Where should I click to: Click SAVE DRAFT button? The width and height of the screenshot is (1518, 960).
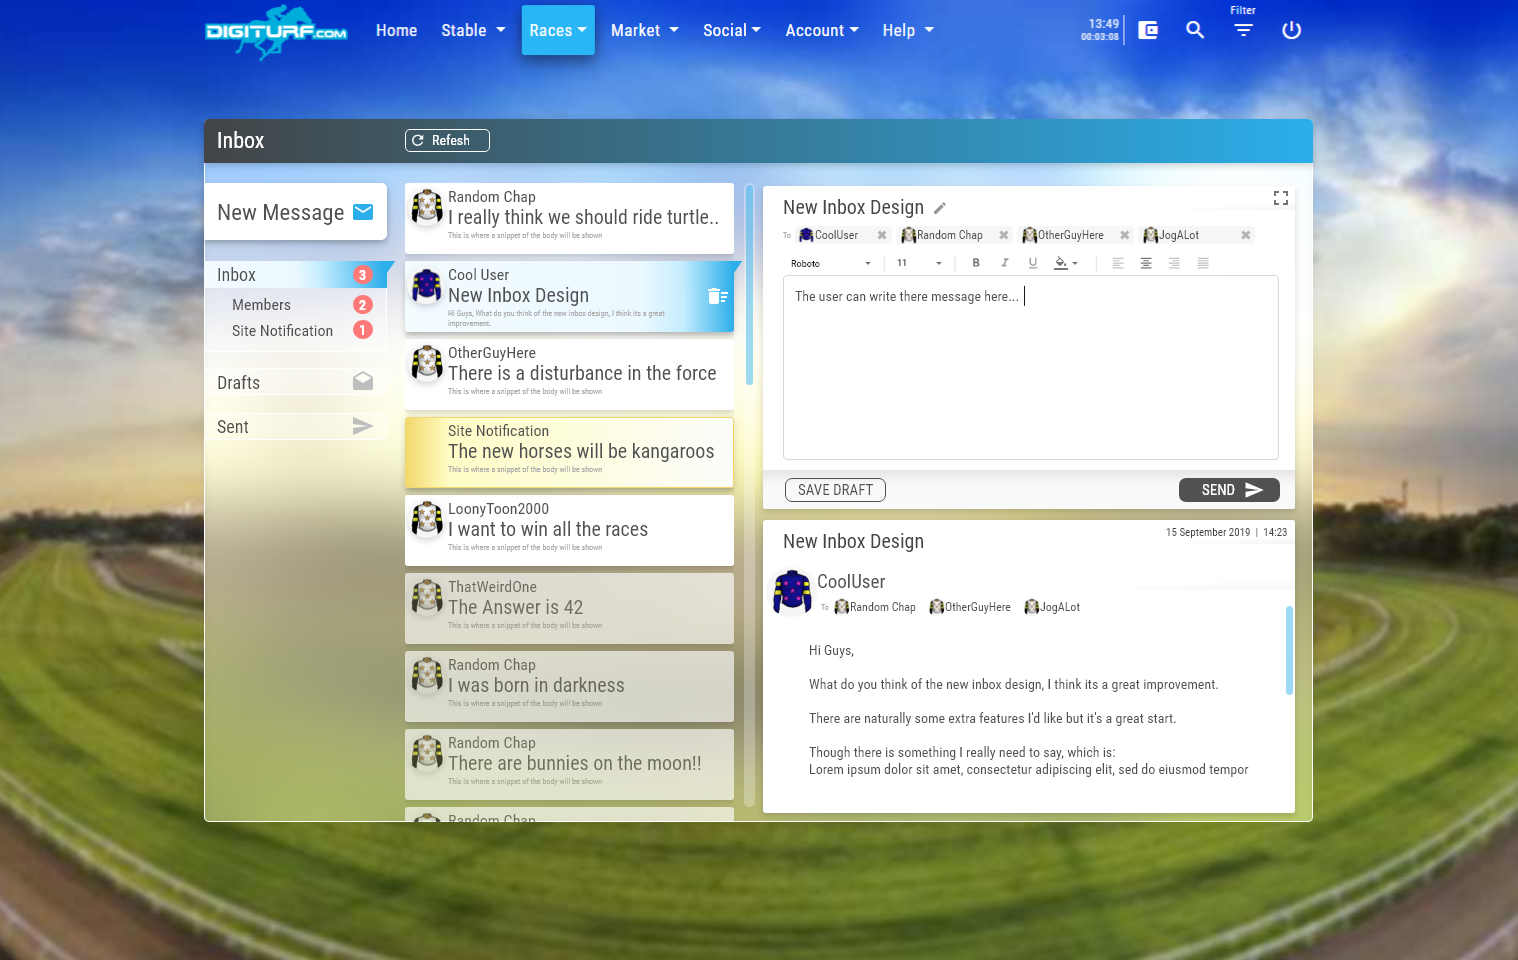(835, 490)
